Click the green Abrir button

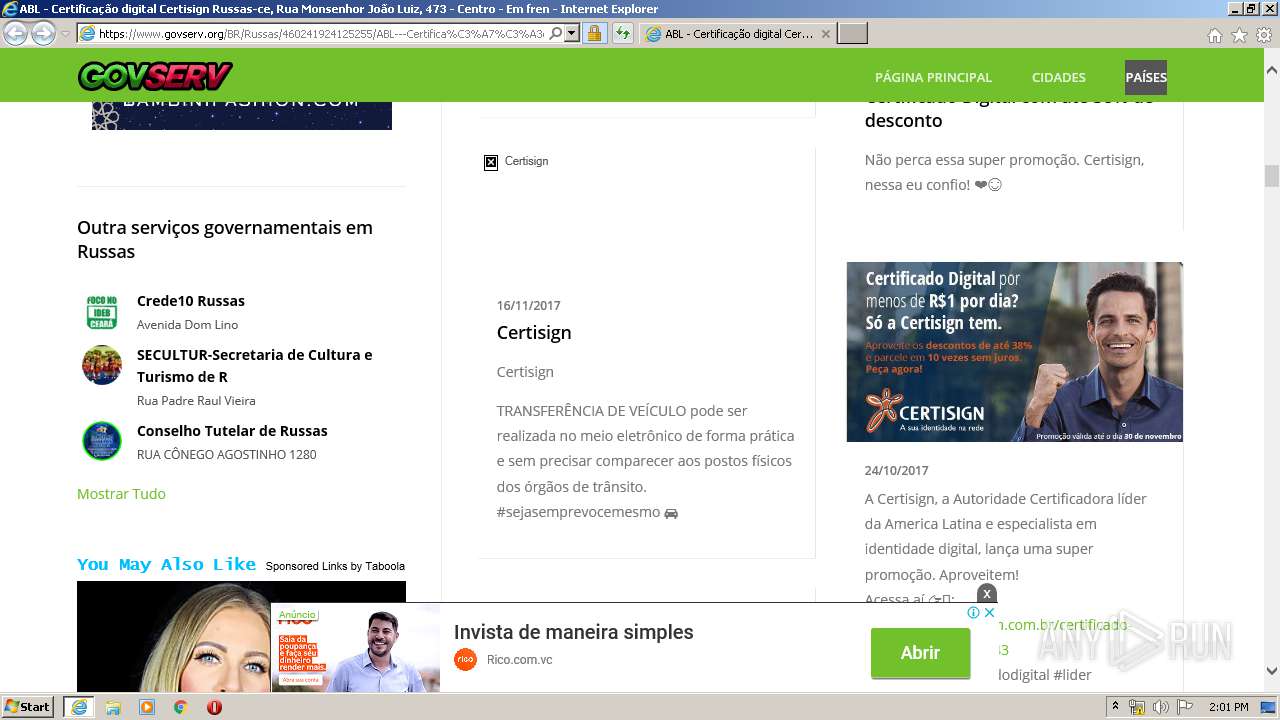[920, 653]
